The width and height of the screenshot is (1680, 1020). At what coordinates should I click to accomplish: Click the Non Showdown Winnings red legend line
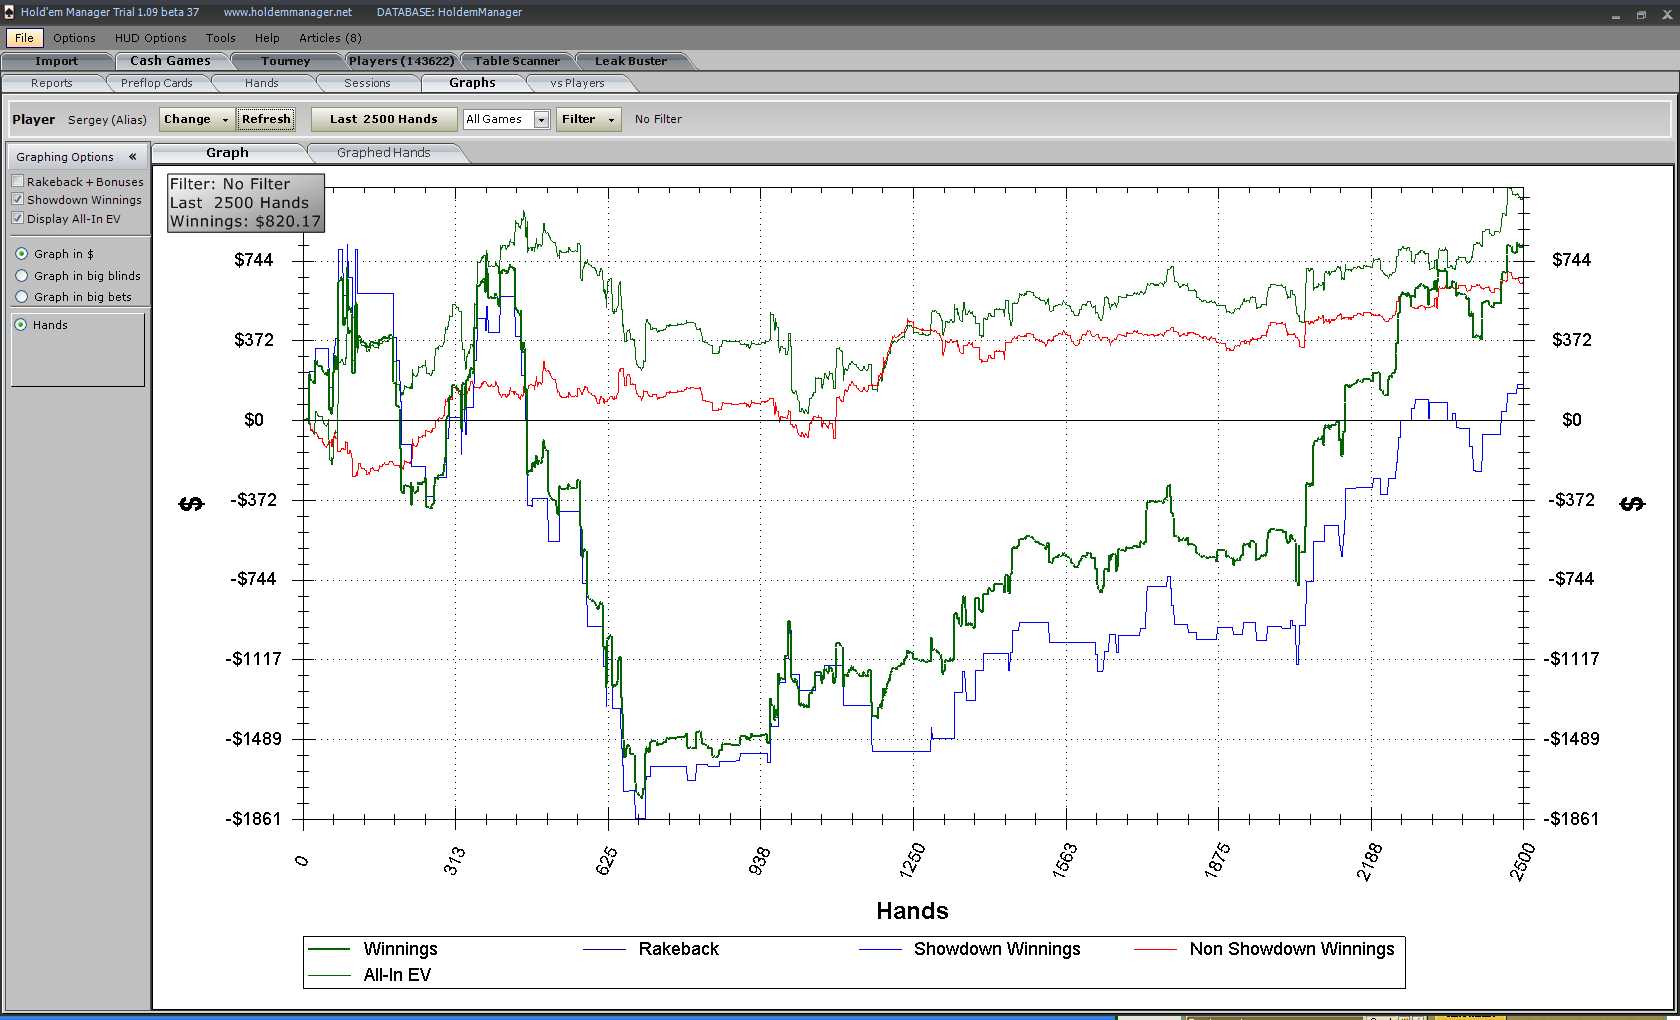1155,949
